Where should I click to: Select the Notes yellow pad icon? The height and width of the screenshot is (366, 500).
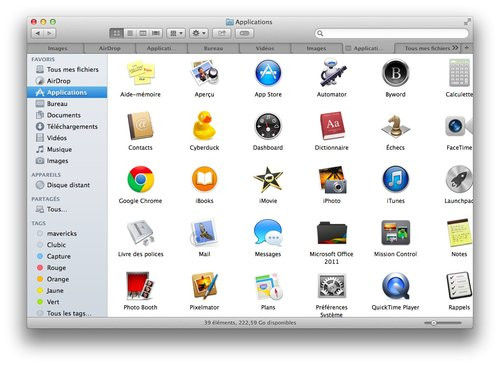(x=459, y=233)
